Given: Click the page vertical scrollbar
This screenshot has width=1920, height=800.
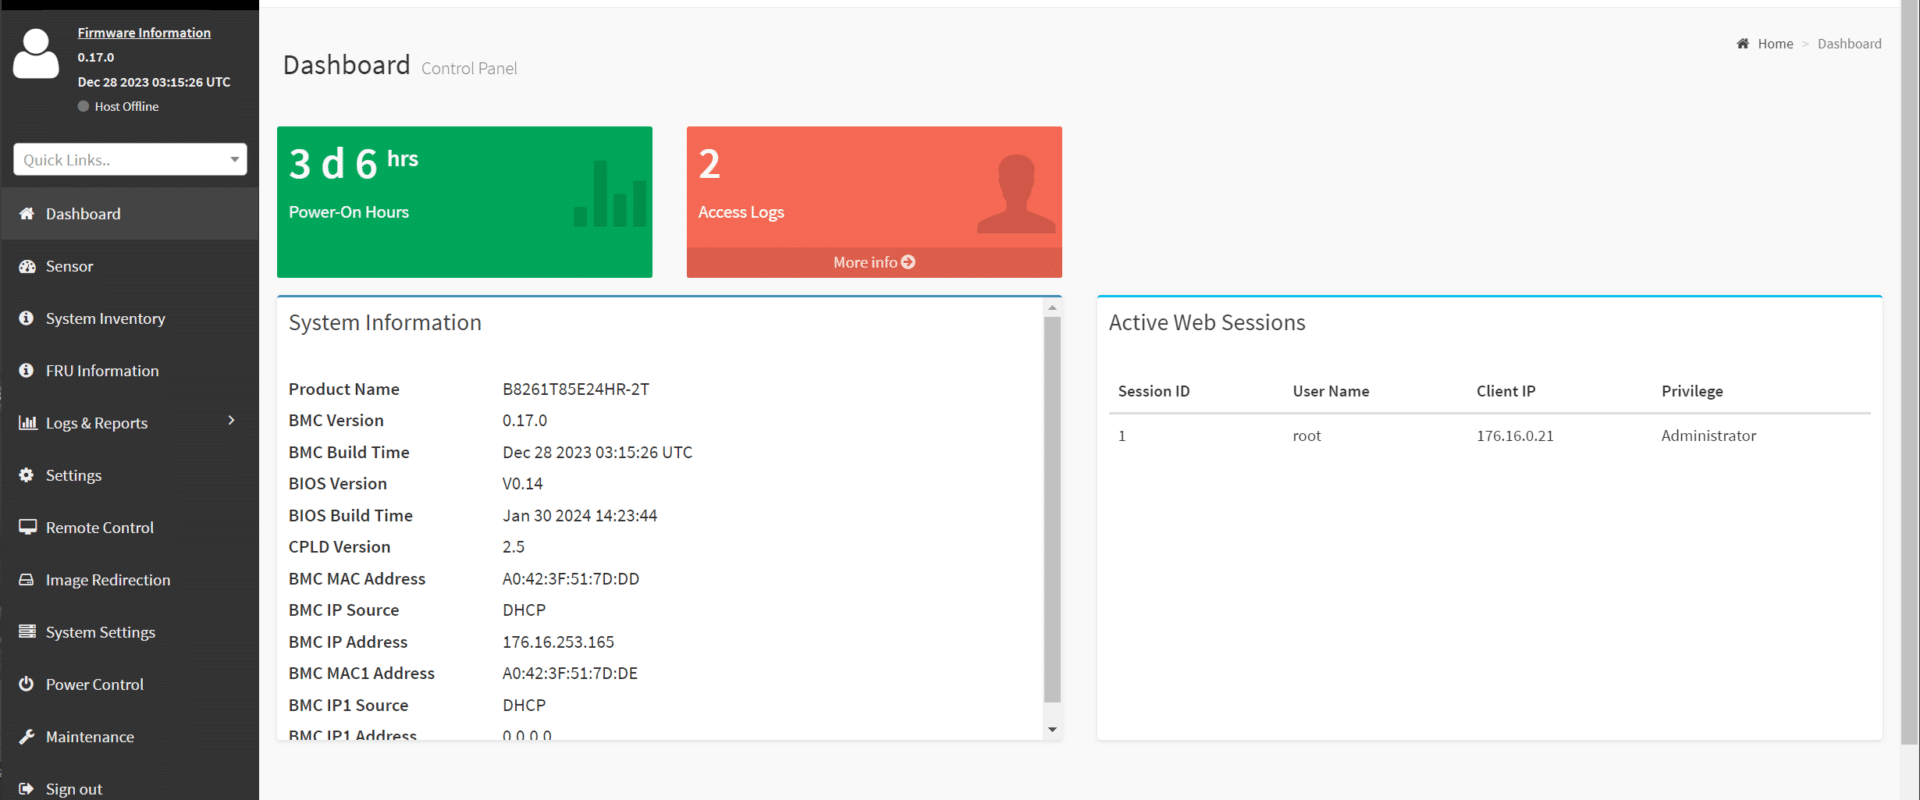Looking at the screenshot, I should [x=1910, y=372].
